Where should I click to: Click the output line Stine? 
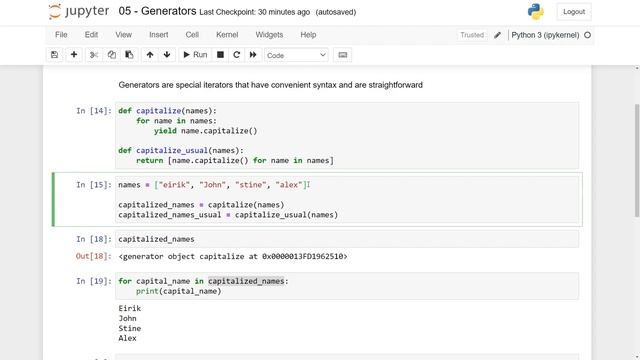pos(129,328)
